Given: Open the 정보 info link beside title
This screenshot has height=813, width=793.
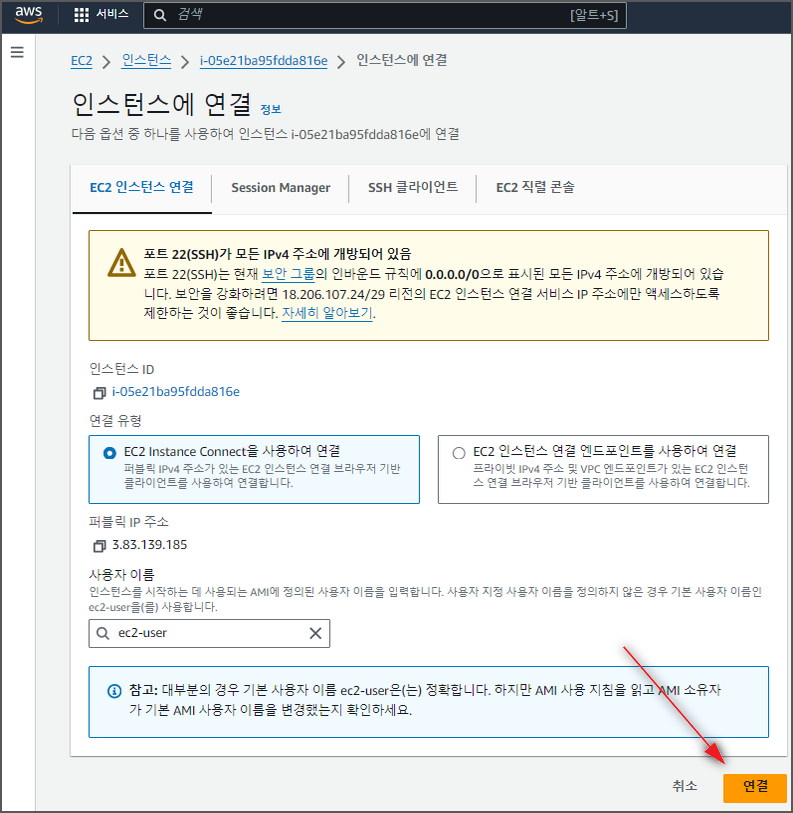Looking at the screenshot, I should (270, 109).
